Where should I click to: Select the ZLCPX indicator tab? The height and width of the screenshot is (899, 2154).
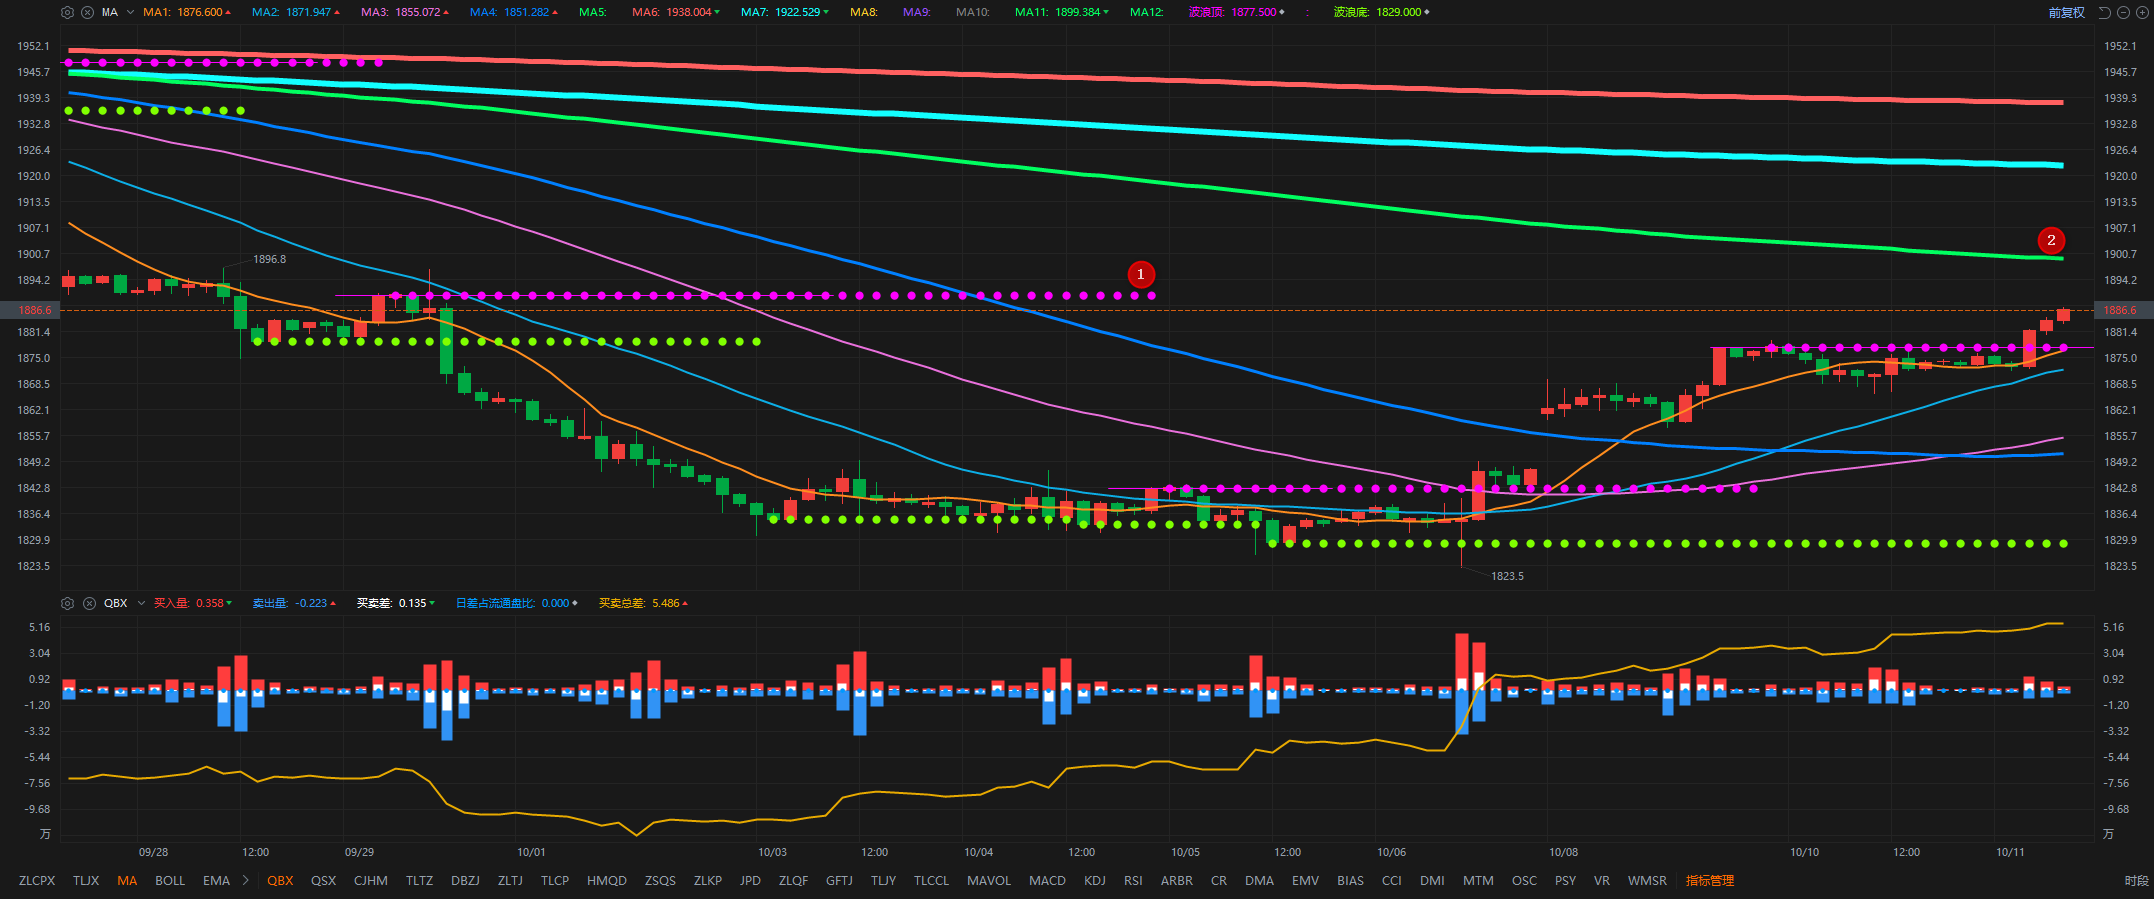click(x=37, y=880)
